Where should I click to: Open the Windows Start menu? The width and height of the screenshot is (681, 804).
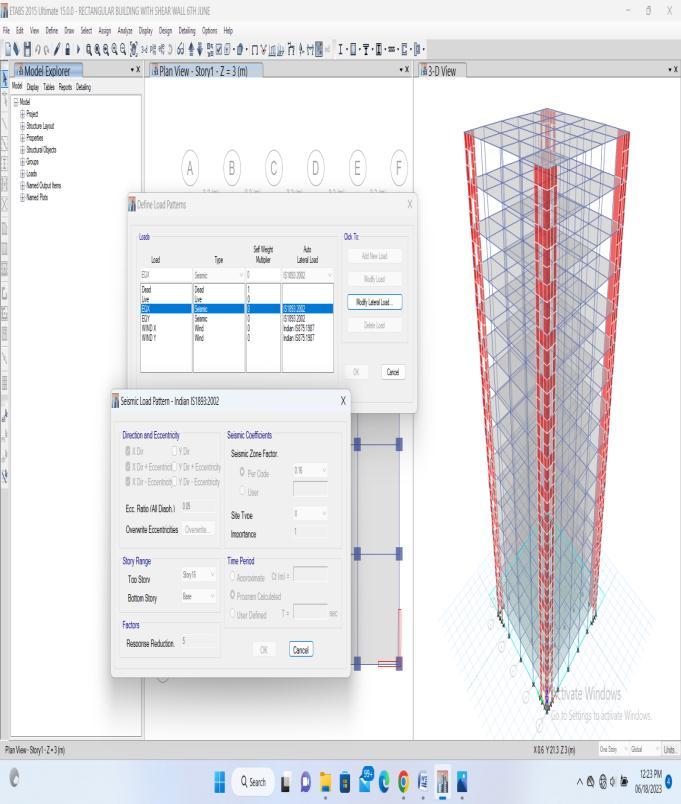pyautogui.click(x=219, y=781)
